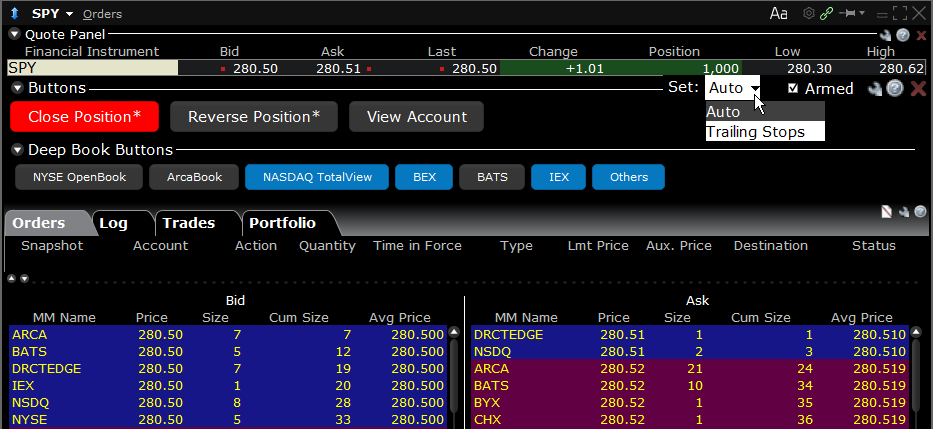933x429 pixels.
Task: Click the blue up-down arrows icon beside SPY
Action: tap(15, 14)
